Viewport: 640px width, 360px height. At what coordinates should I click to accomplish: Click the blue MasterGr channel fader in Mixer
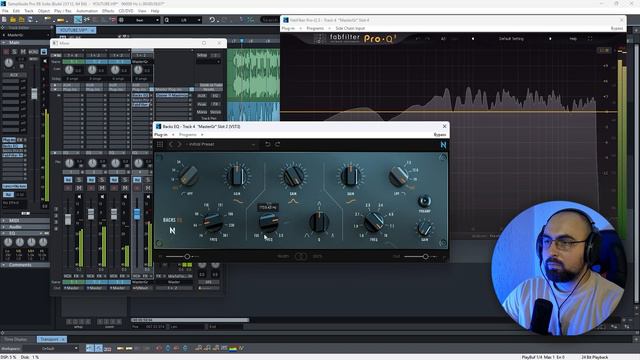tap(137, 214)
